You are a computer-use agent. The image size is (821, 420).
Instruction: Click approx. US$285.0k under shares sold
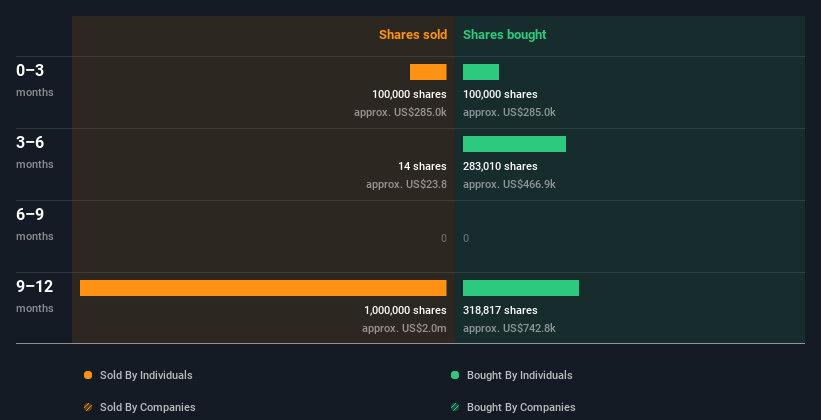(400, 112)
